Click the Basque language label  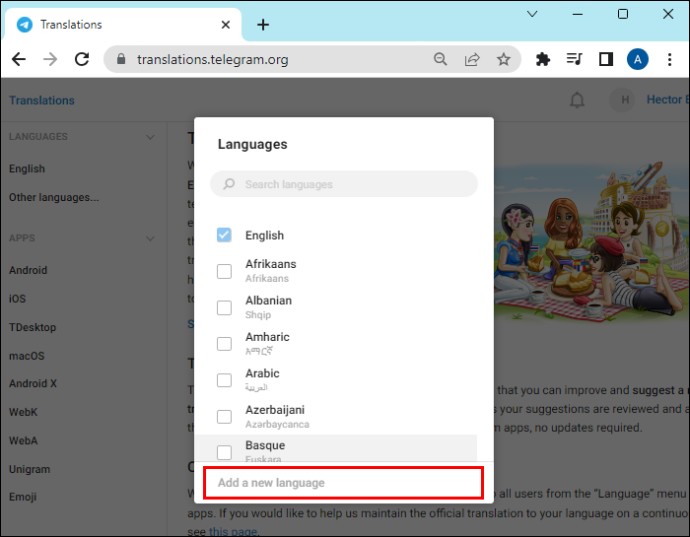[x=265, y=445]
